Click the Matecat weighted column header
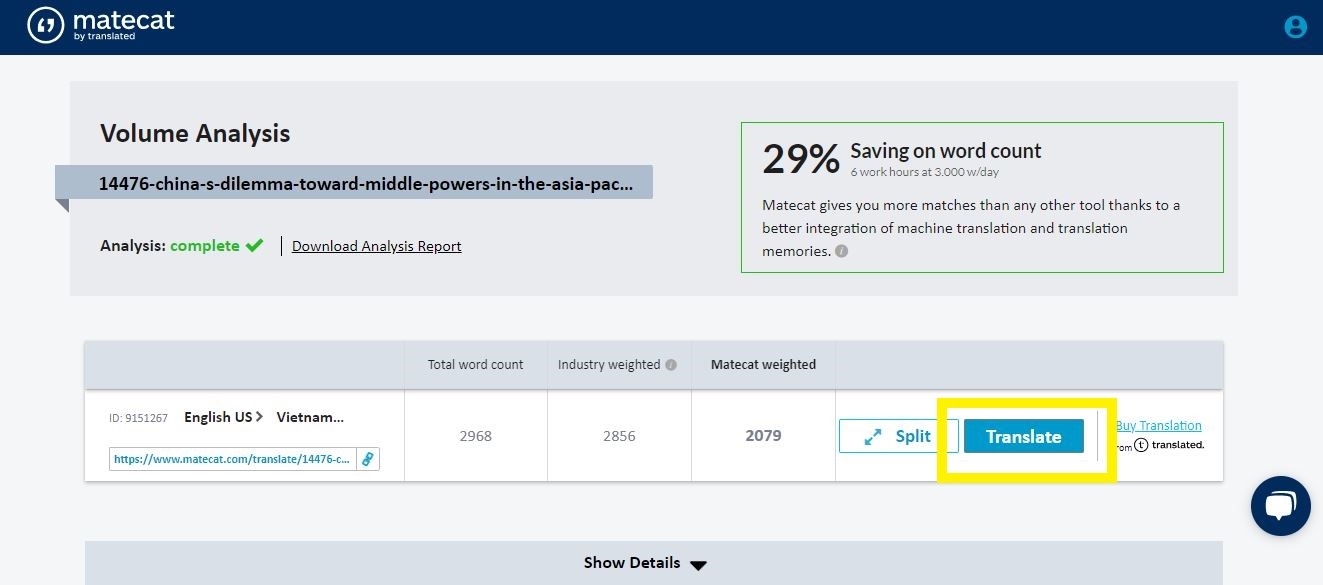This screenshot has height=585, width=1323. 763,365
